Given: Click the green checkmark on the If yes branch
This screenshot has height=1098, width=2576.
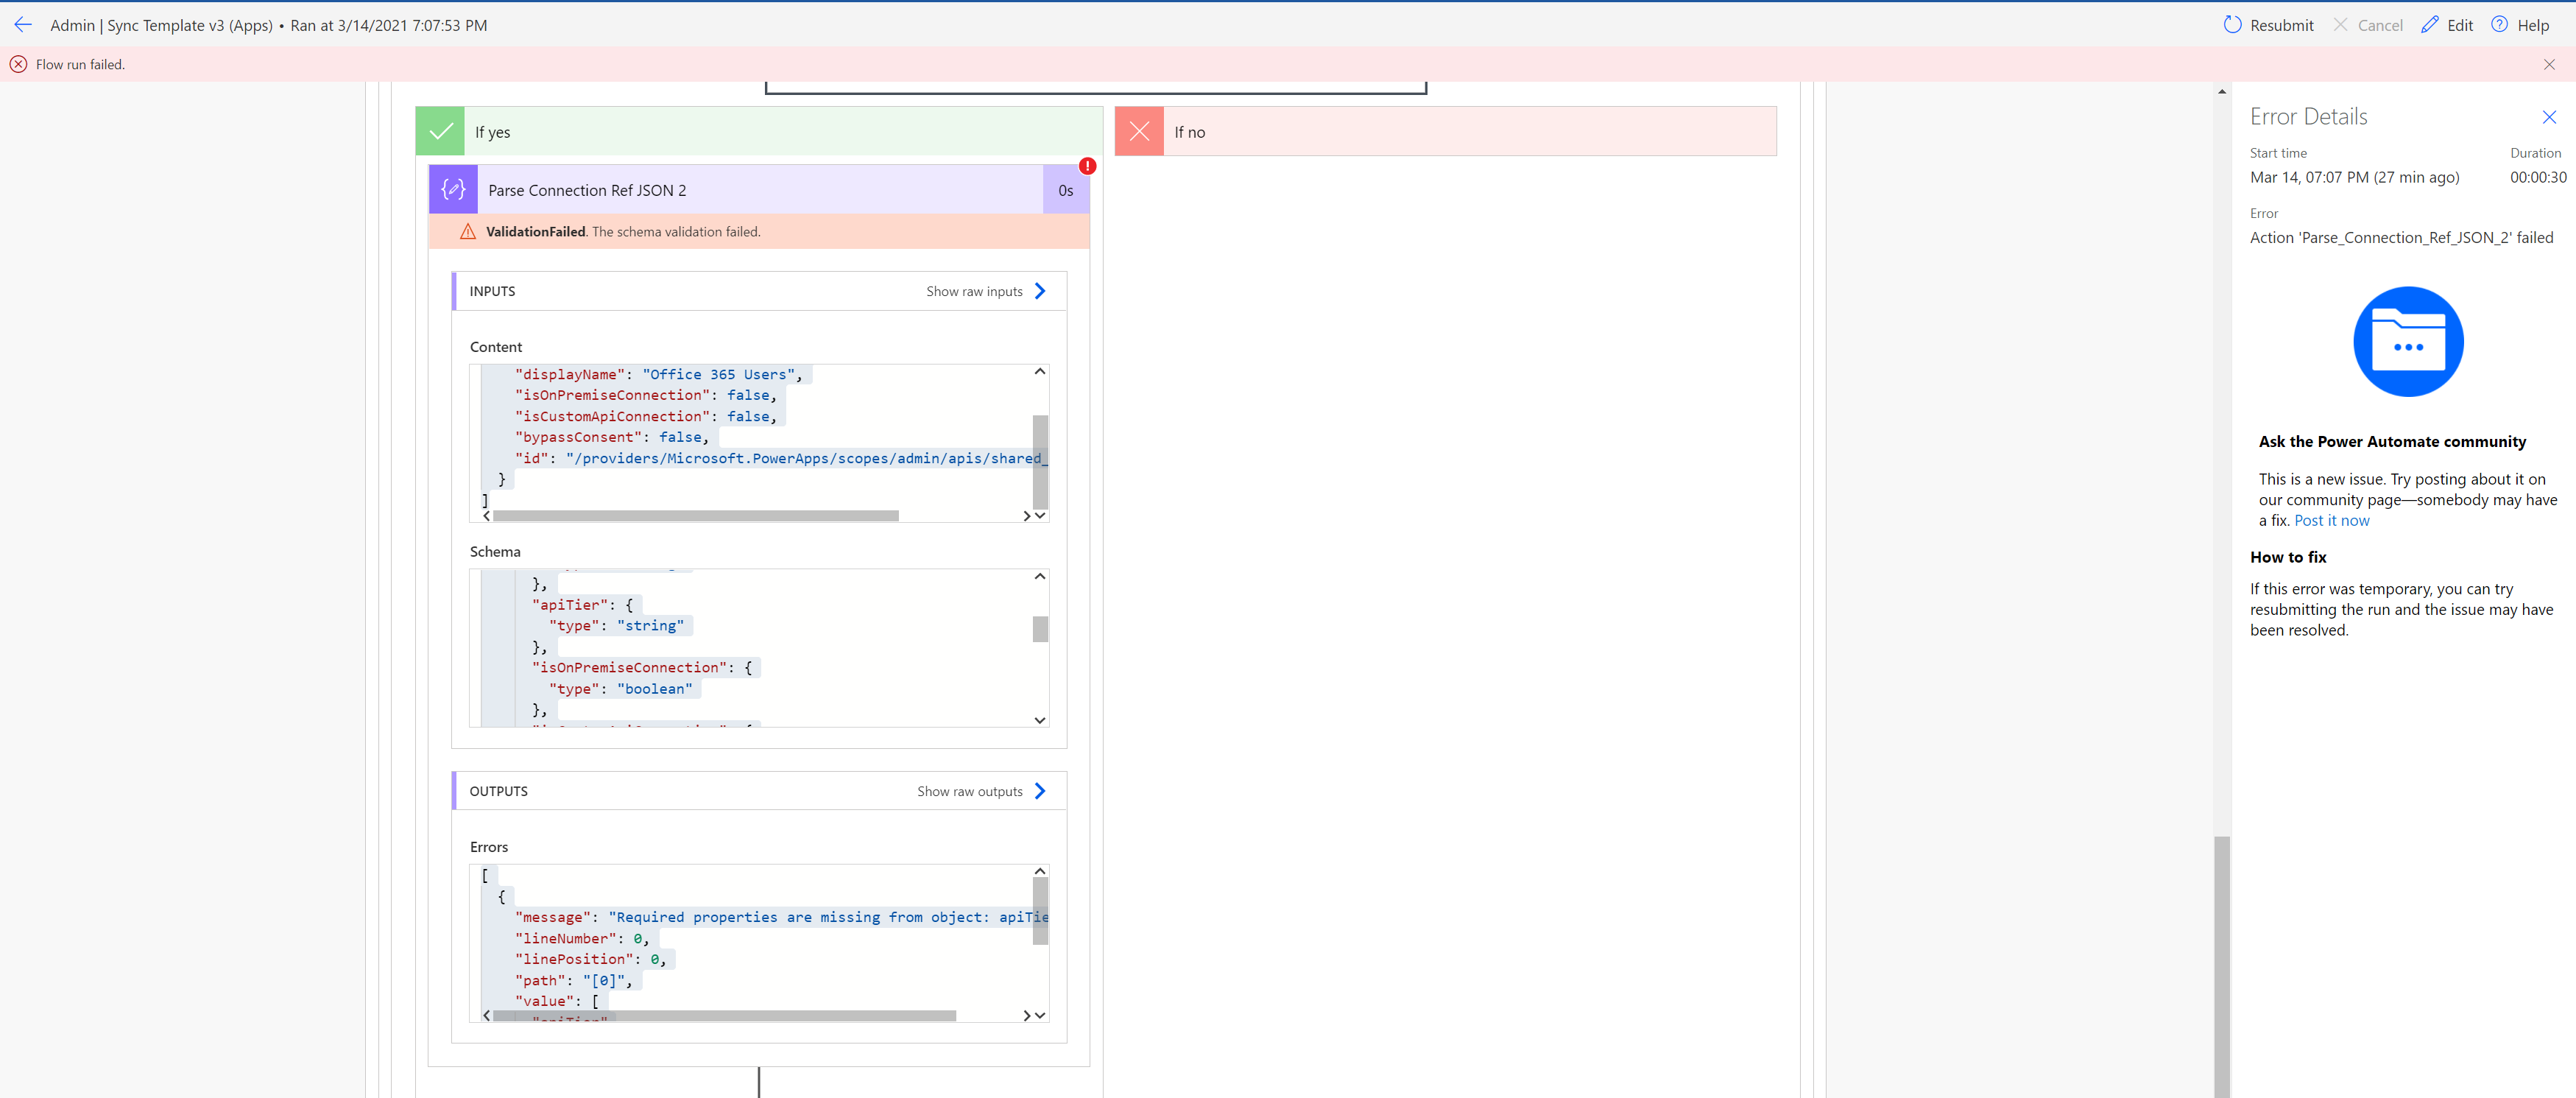Looking at the screenshot, I should pos(439,130).
